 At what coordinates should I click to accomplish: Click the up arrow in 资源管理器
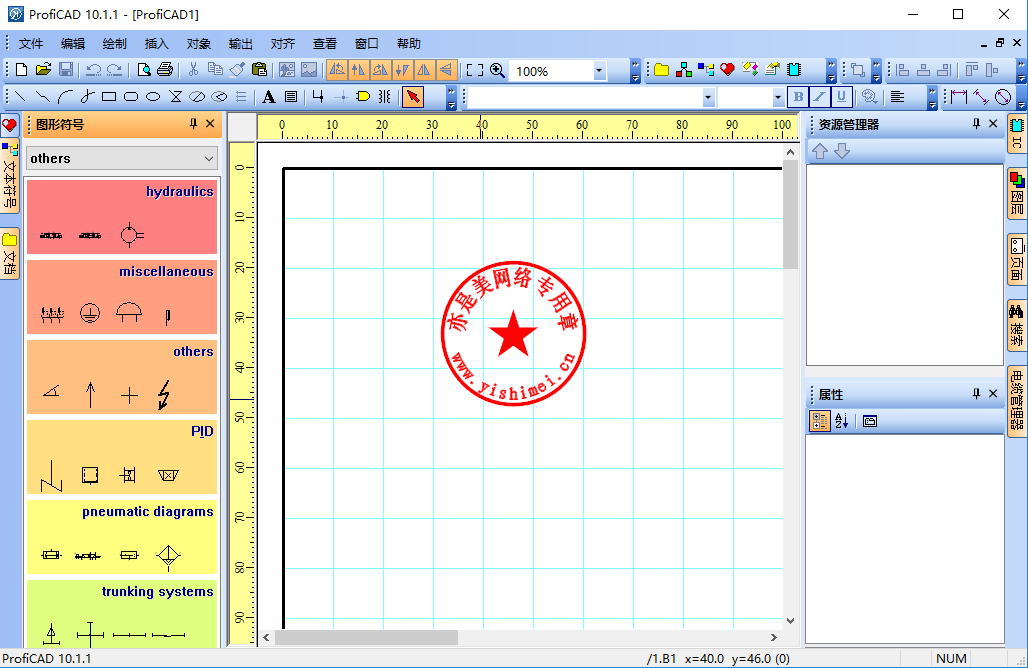(x=820, y=151)
